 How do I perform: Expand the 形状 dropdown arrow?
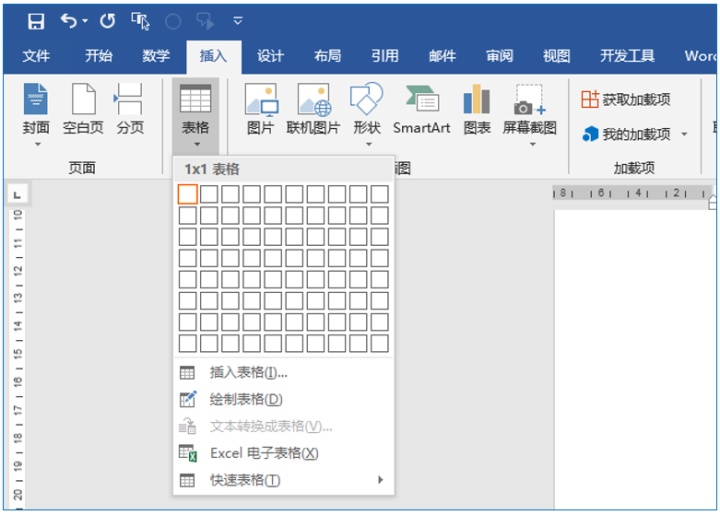[x=369, y=144]
